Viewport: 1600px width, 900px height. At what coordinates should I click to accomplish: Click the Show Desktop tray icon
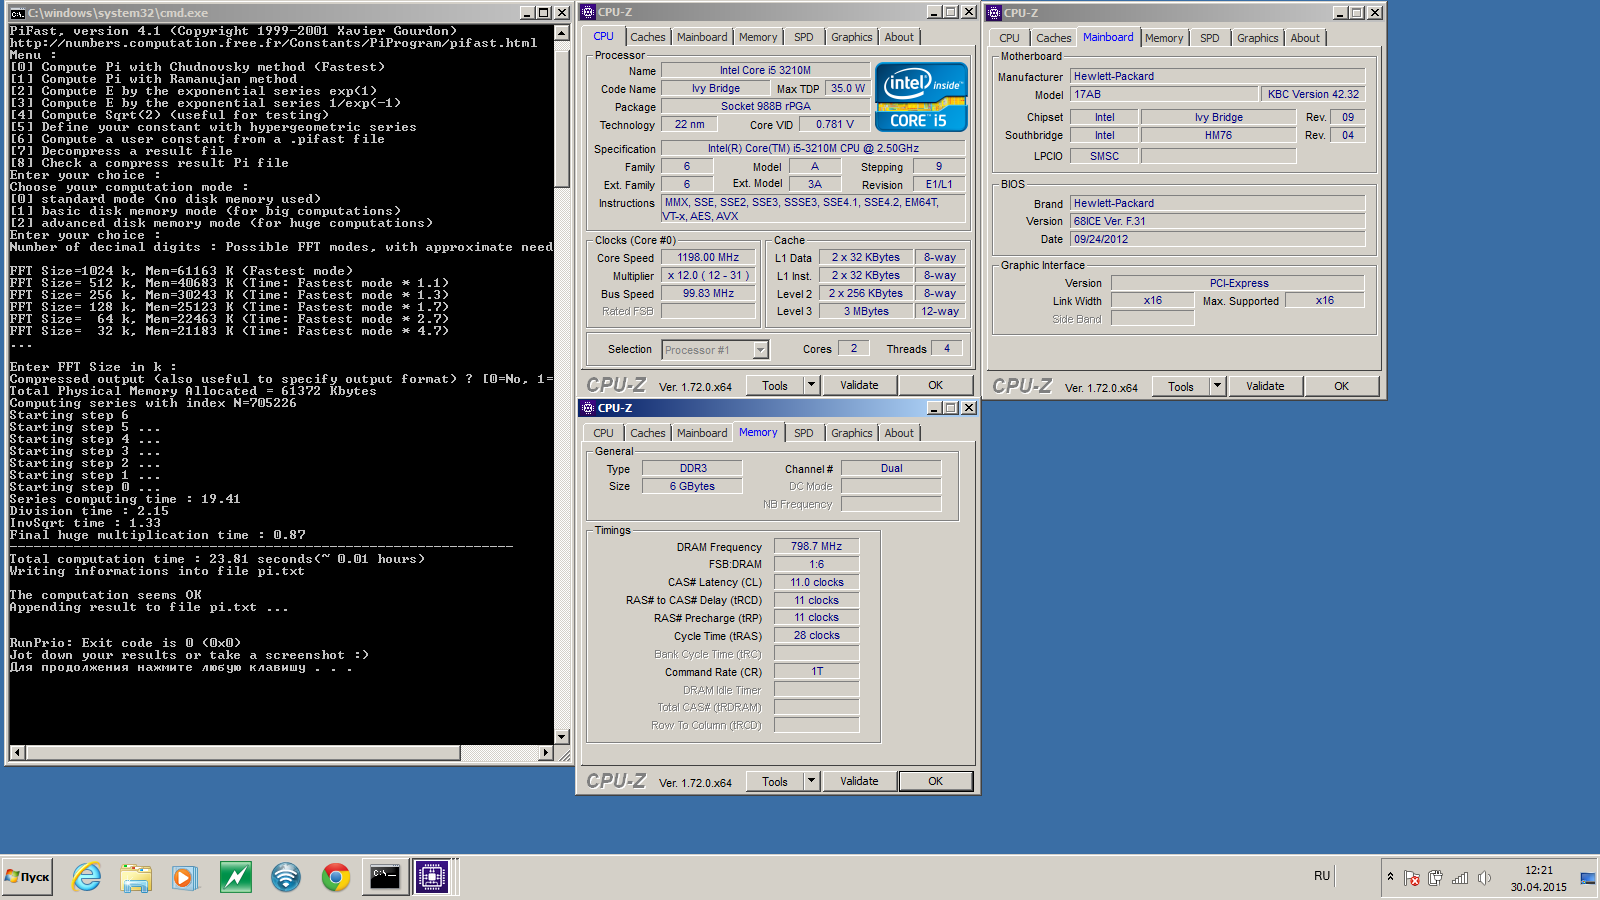[x=1588, y=878]
